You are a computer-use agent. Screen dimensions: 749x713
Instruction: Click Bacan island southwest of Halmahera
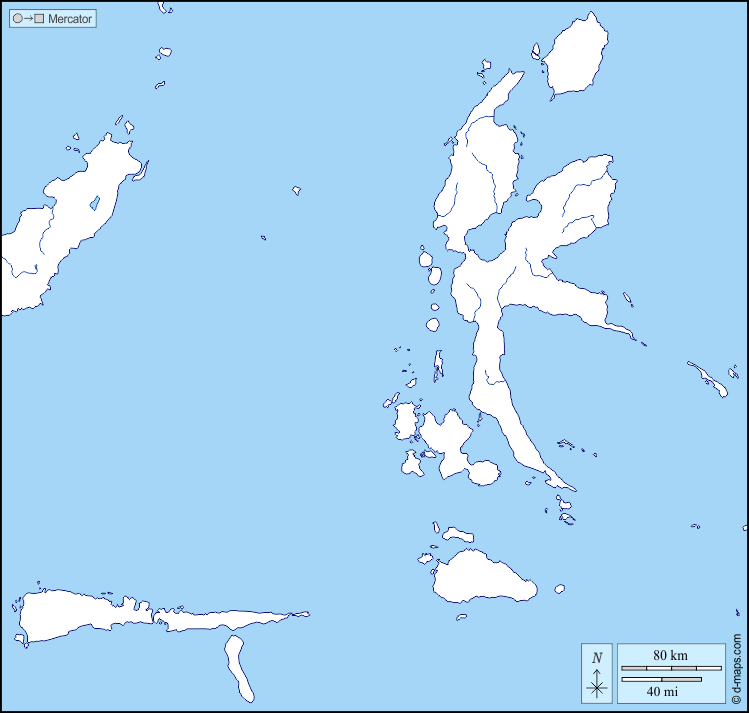pos(447,440)
